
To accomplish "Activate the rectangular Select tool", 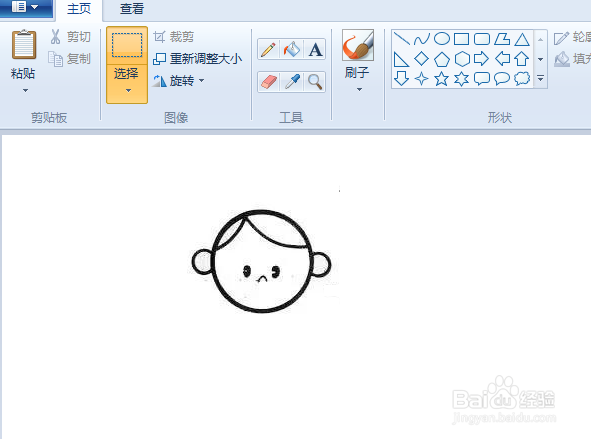I will pyautogui.click(x=127, y=45).
